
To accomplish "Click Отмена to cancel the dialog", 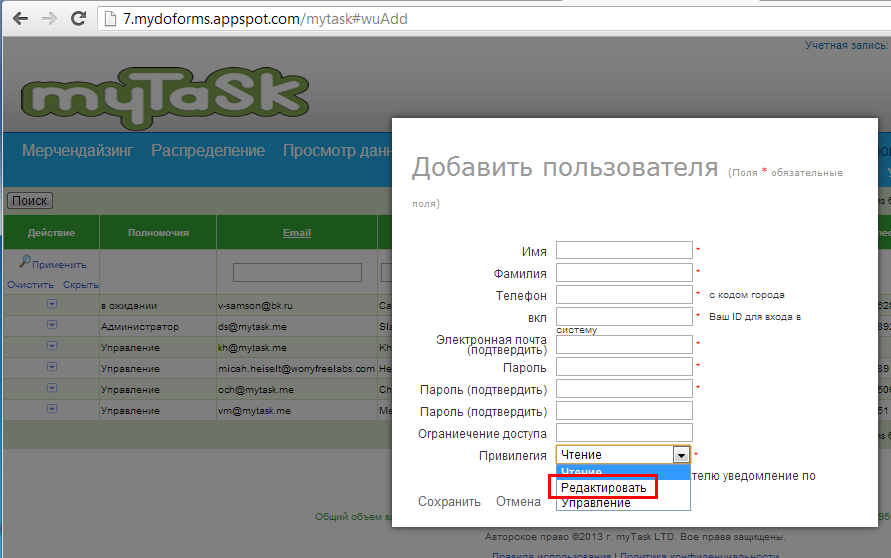I will click(x=518, y=502).
